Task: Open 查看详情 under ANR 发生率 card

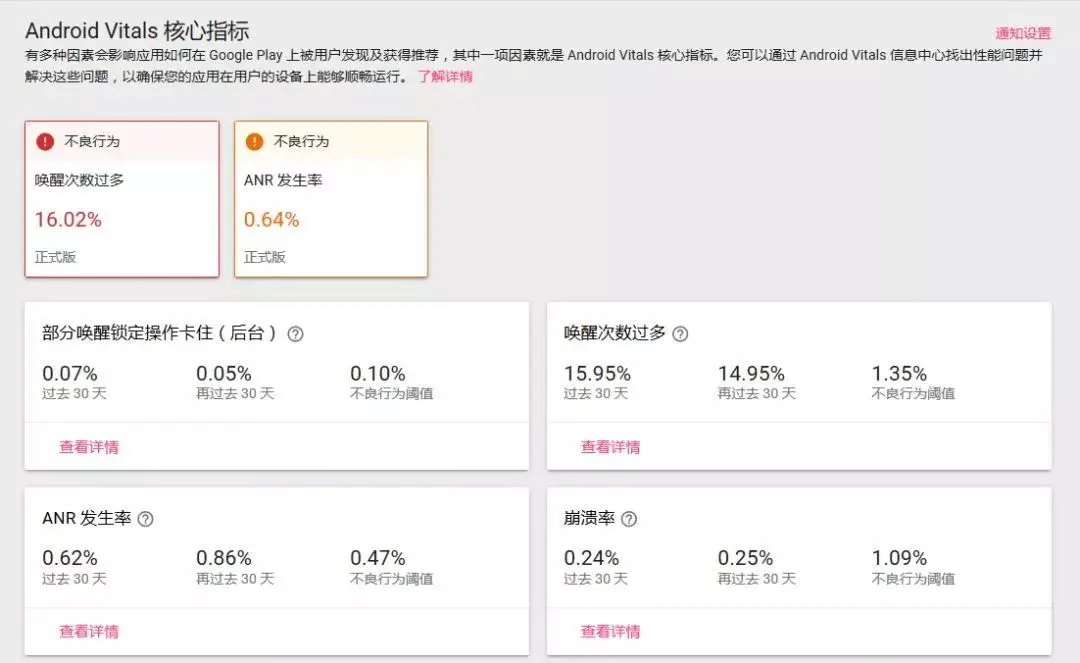Action: tap(89, 631)
